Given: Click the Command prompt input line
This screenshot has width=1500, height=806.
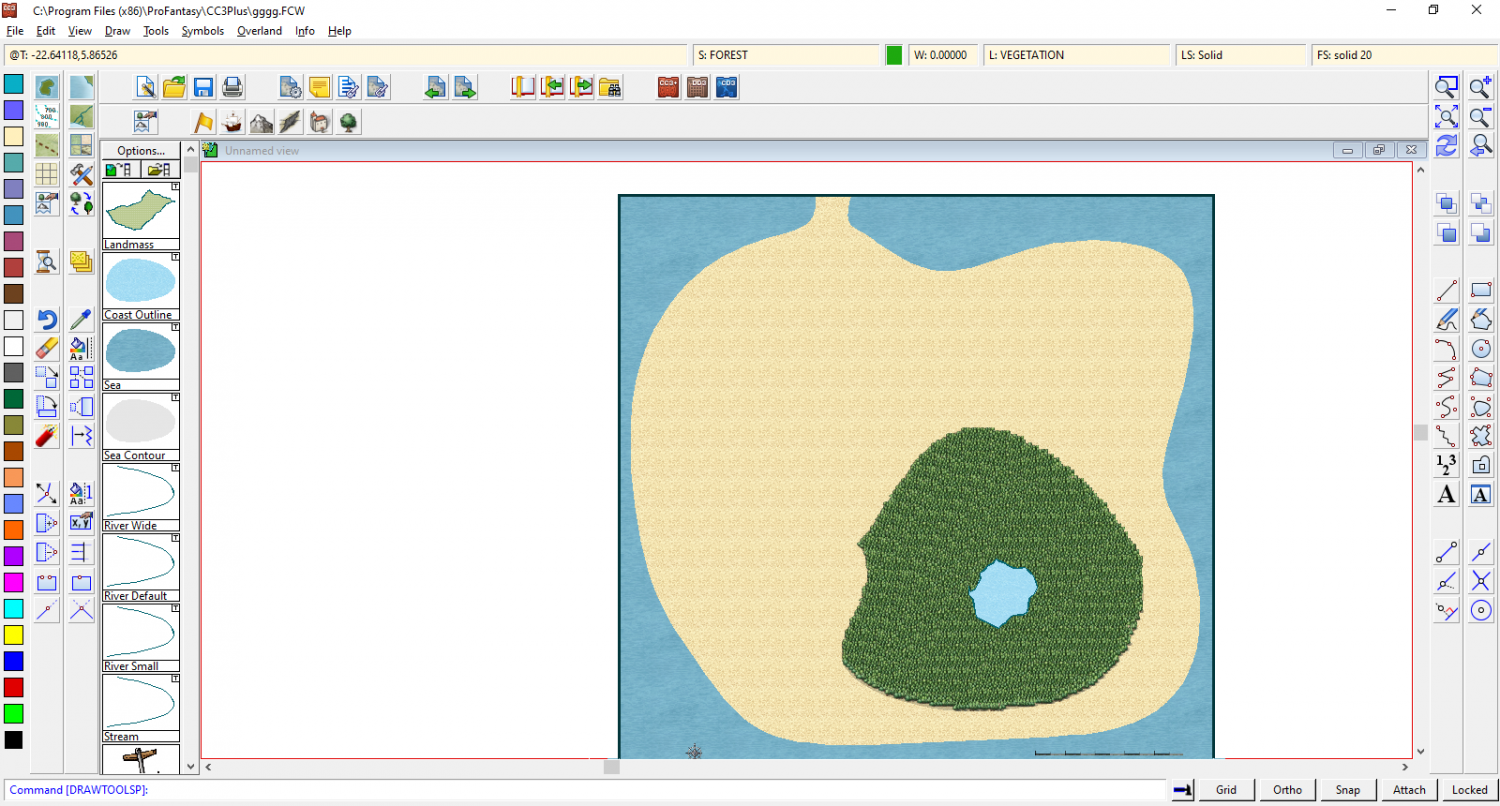Looking at the screenshot, I should pos(585,790).
